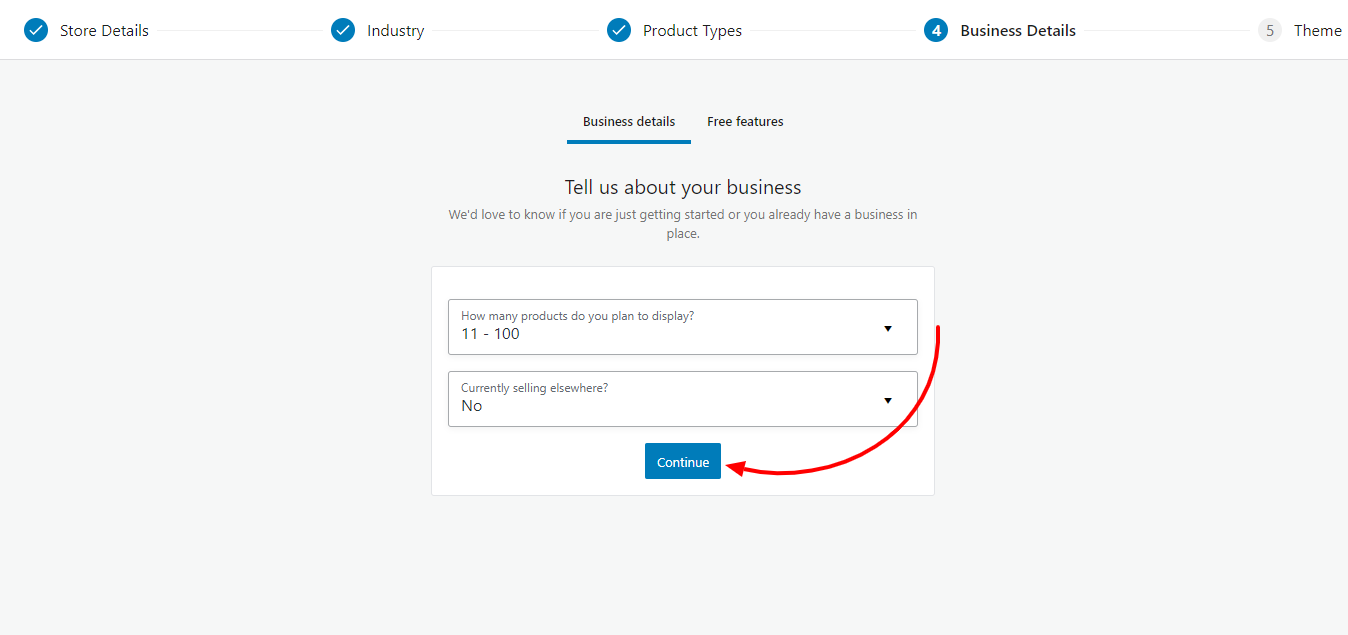
Task: Switch to the Free features tab
Action: [745, 121]
